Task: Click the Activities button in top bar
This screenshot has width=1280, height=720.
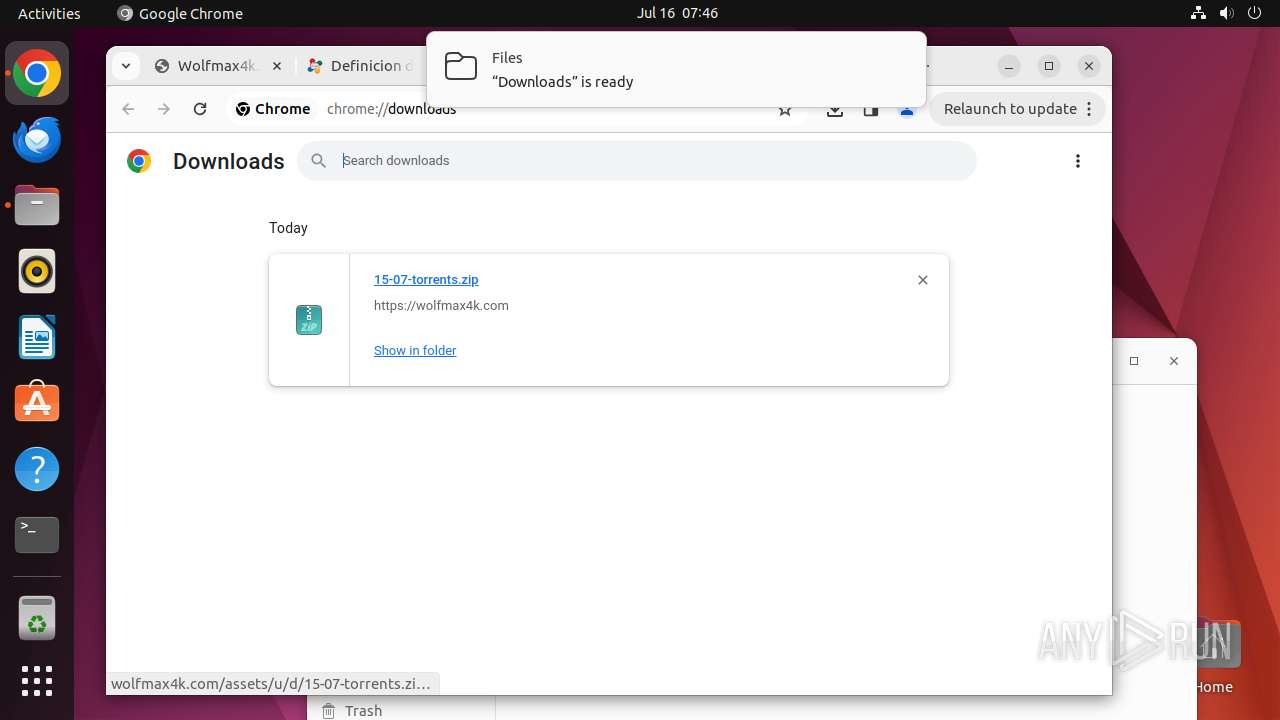Action: (49, 13)
